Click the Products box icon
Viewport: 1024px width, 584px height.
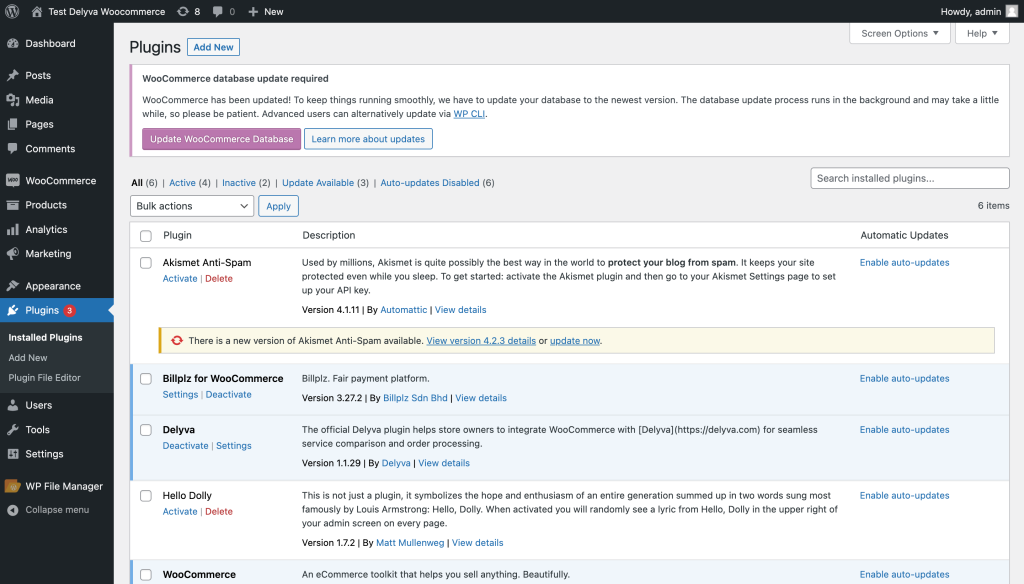tap(12, 204)
